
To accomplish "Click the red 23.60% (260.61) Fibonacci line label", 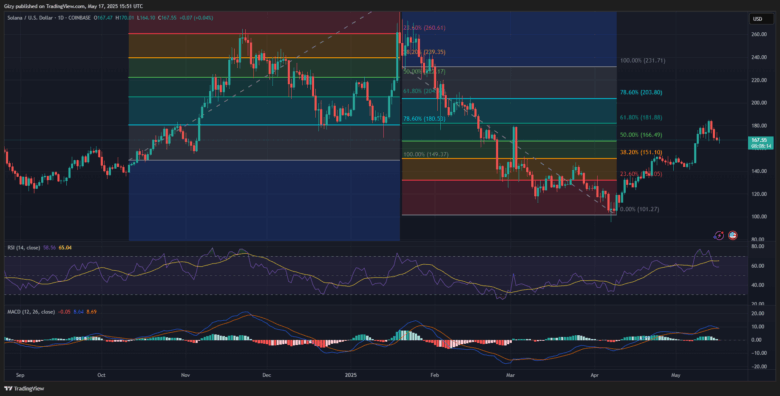I will click(424, 28).
